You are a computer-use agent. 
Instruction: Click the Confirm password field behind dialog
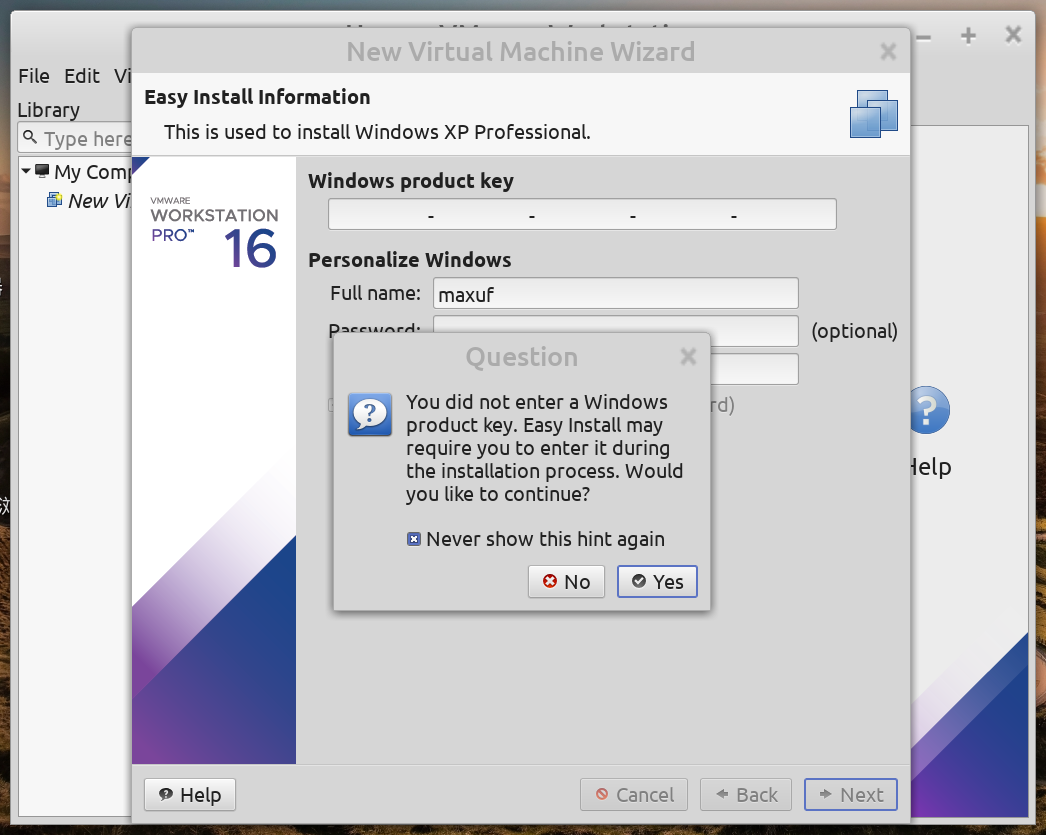(x=754, y=369)
